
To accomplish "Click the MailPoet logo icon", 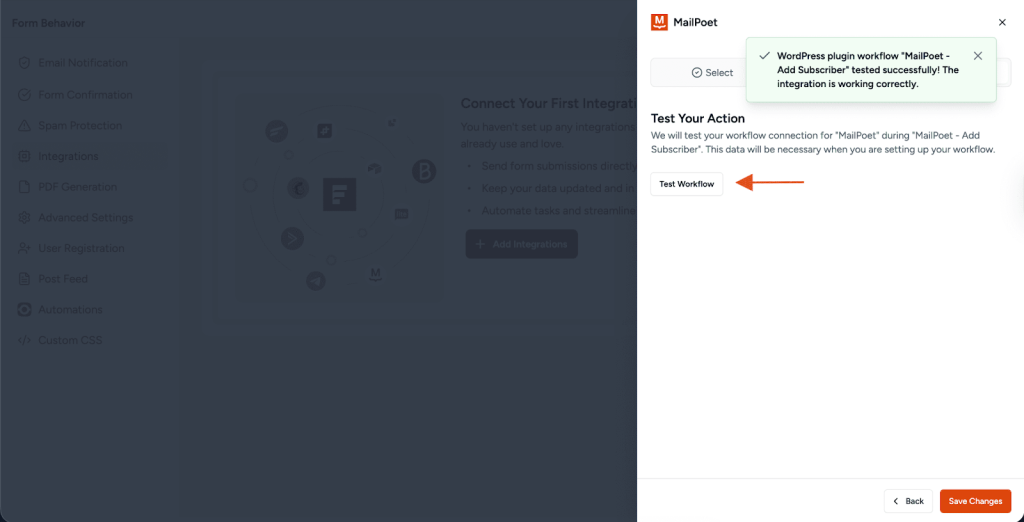I will (659, 22).
